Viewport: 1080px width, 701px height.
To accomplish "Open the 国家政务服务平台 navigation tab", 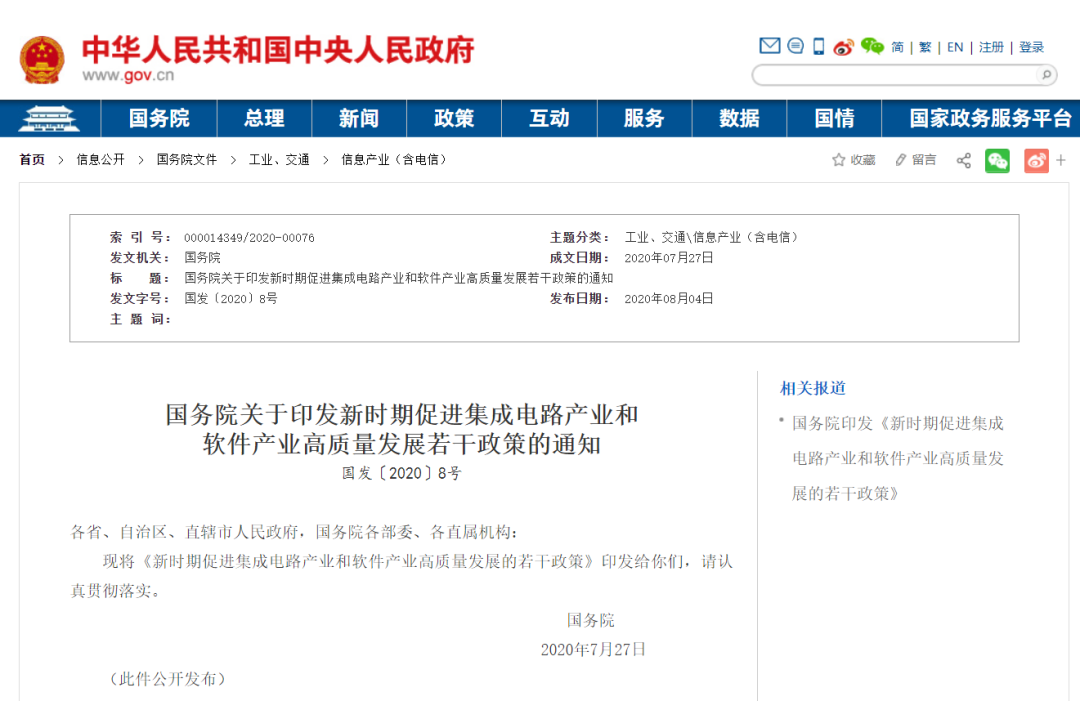I will (x=989, y=118).
